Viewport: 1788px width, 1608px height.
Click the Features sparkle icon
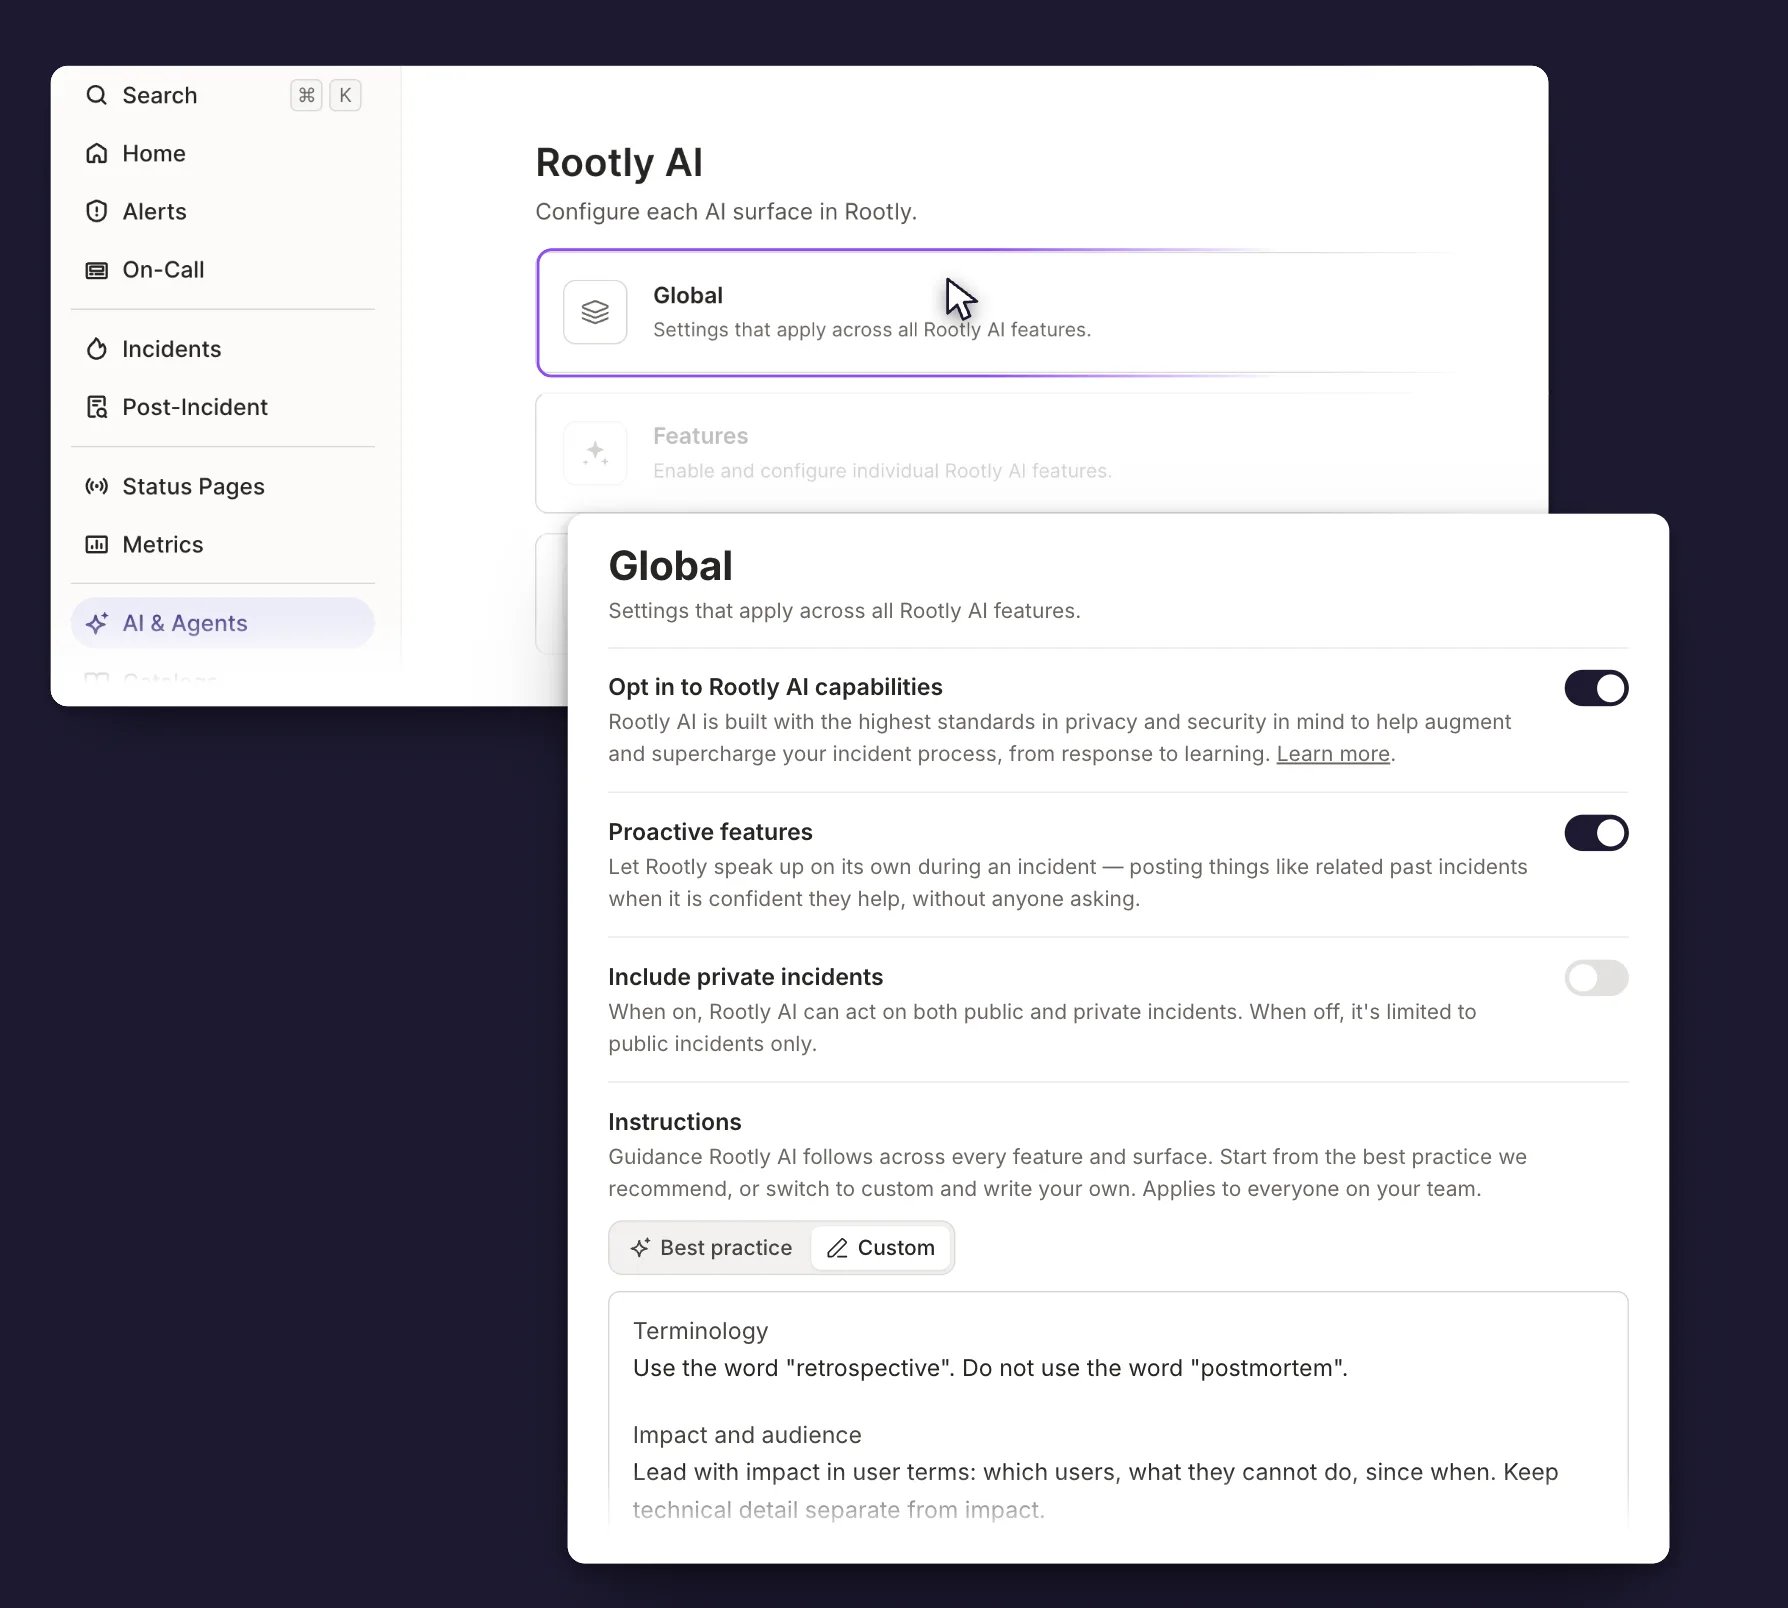(x=595, y=453)
